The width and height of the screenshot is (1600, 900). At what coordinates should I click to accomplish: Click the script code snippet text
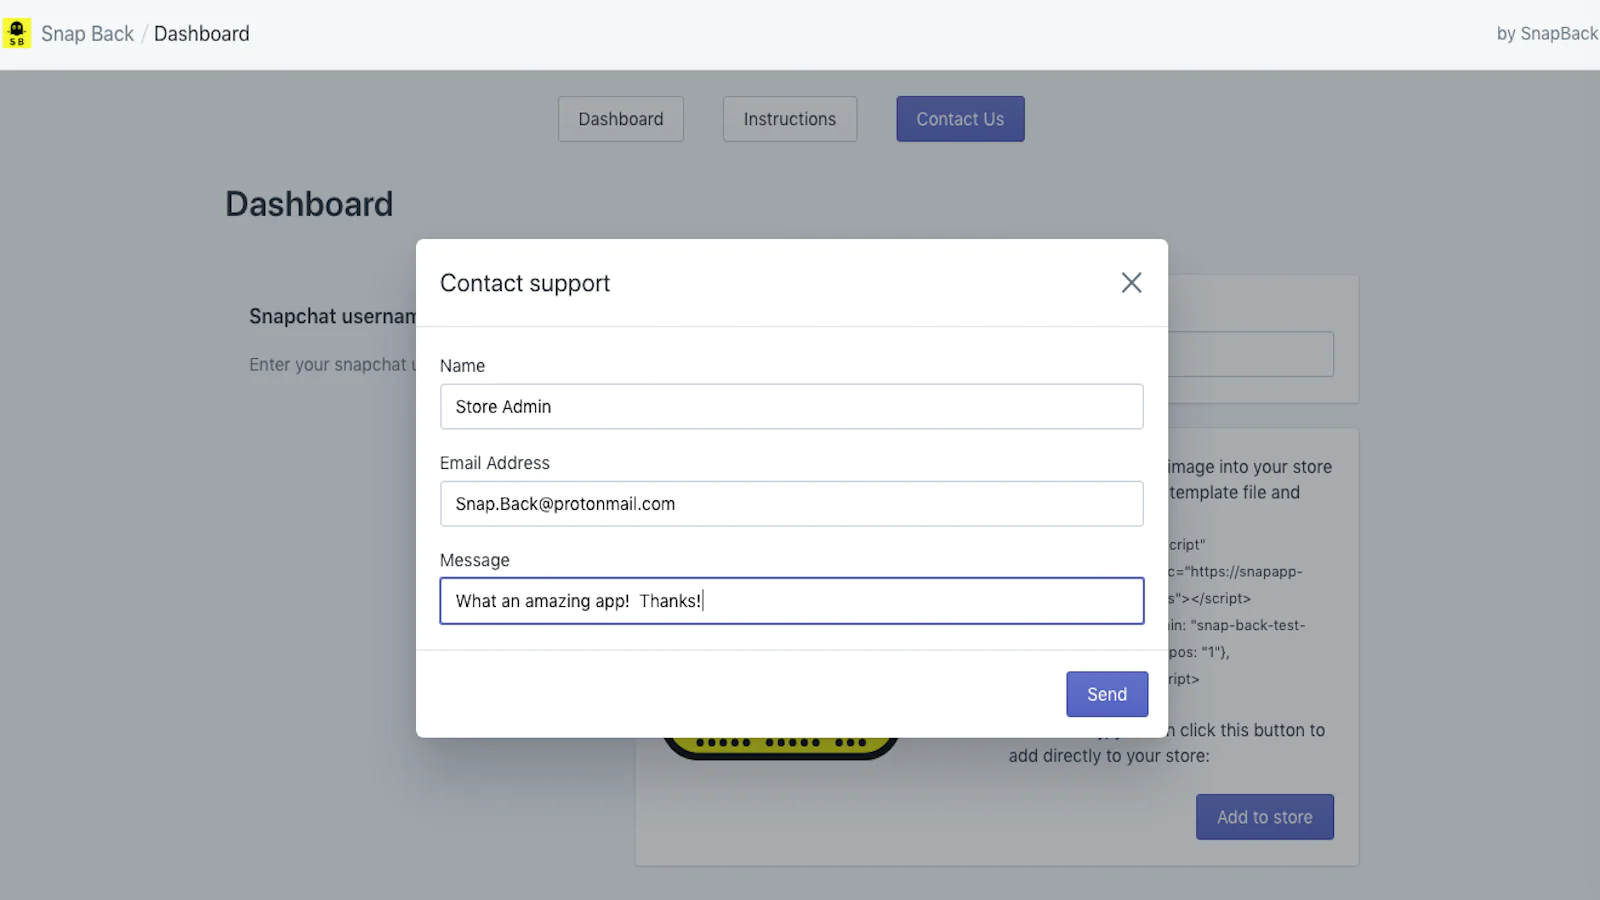click(x=1236, y=612)
